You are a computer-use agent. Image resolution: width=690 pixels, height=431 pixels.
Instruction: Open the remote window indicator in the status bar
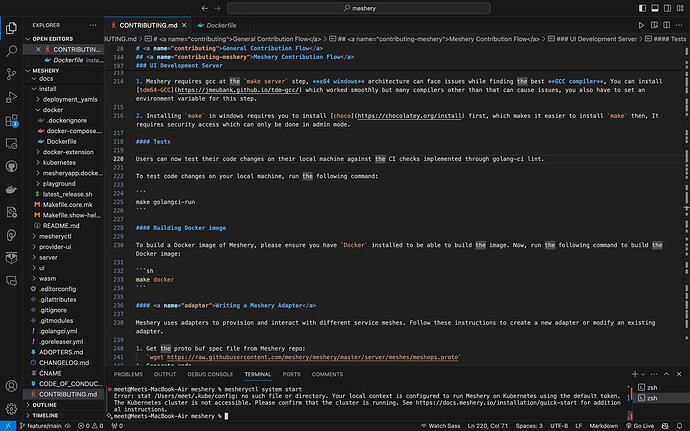[8, 426]
